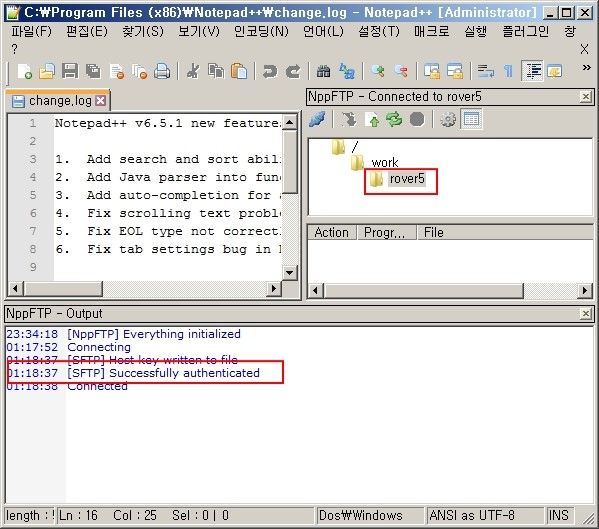Open the 매크로 menu

(x=432, y=31)
